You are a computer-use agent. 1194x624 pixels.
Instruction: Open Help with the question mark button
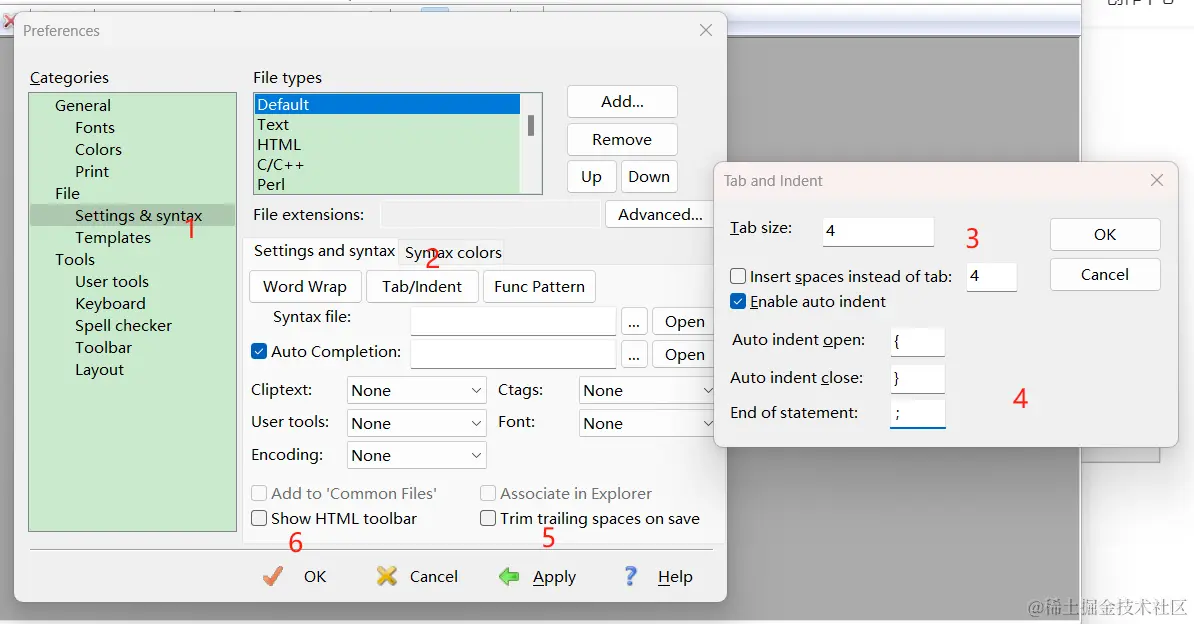click(x=657, y=576)
